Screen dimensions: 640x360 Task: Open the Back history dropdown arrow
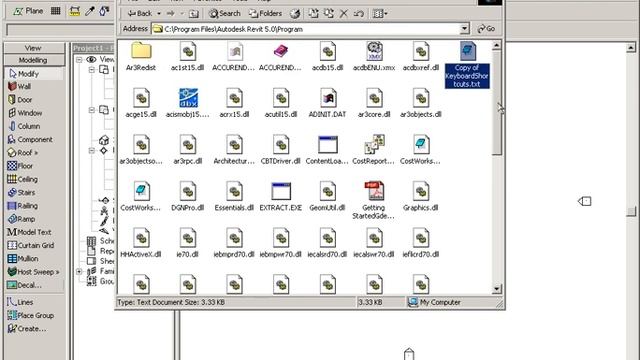click(x=159, y=13)
